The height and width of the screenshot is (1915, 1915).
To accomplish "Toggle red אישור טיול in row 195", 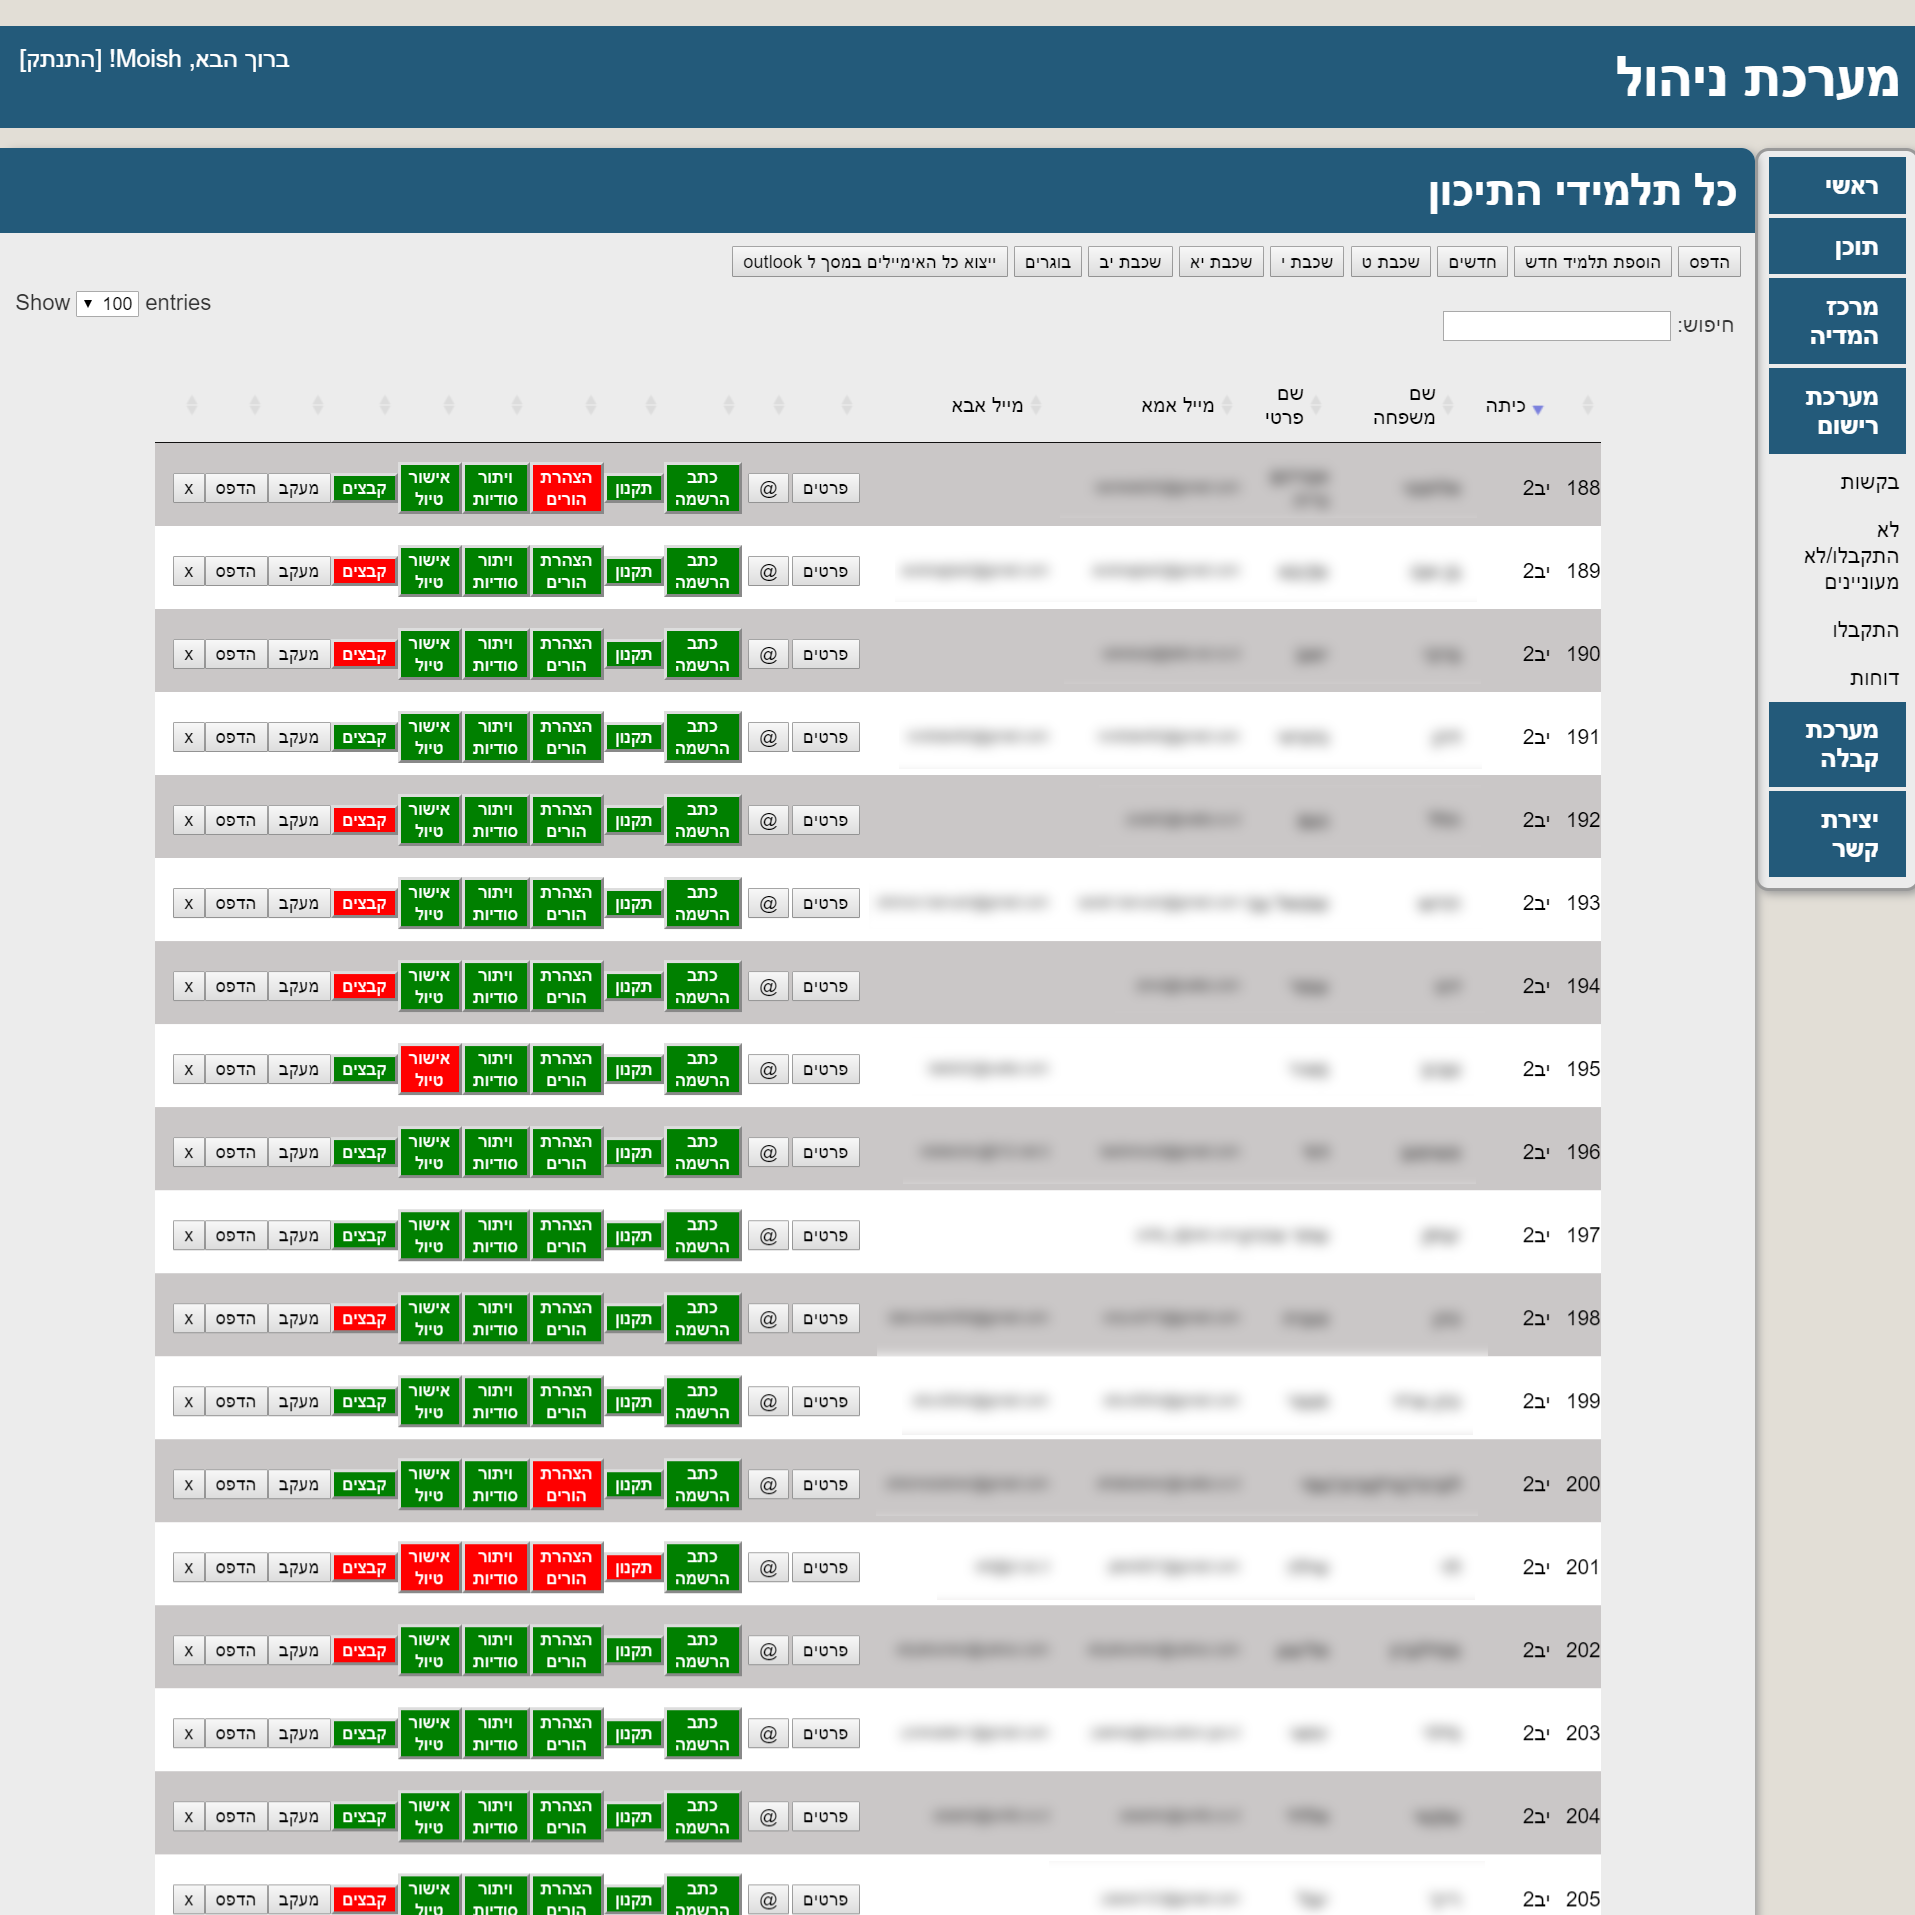I will click(x=429, y=1069).
